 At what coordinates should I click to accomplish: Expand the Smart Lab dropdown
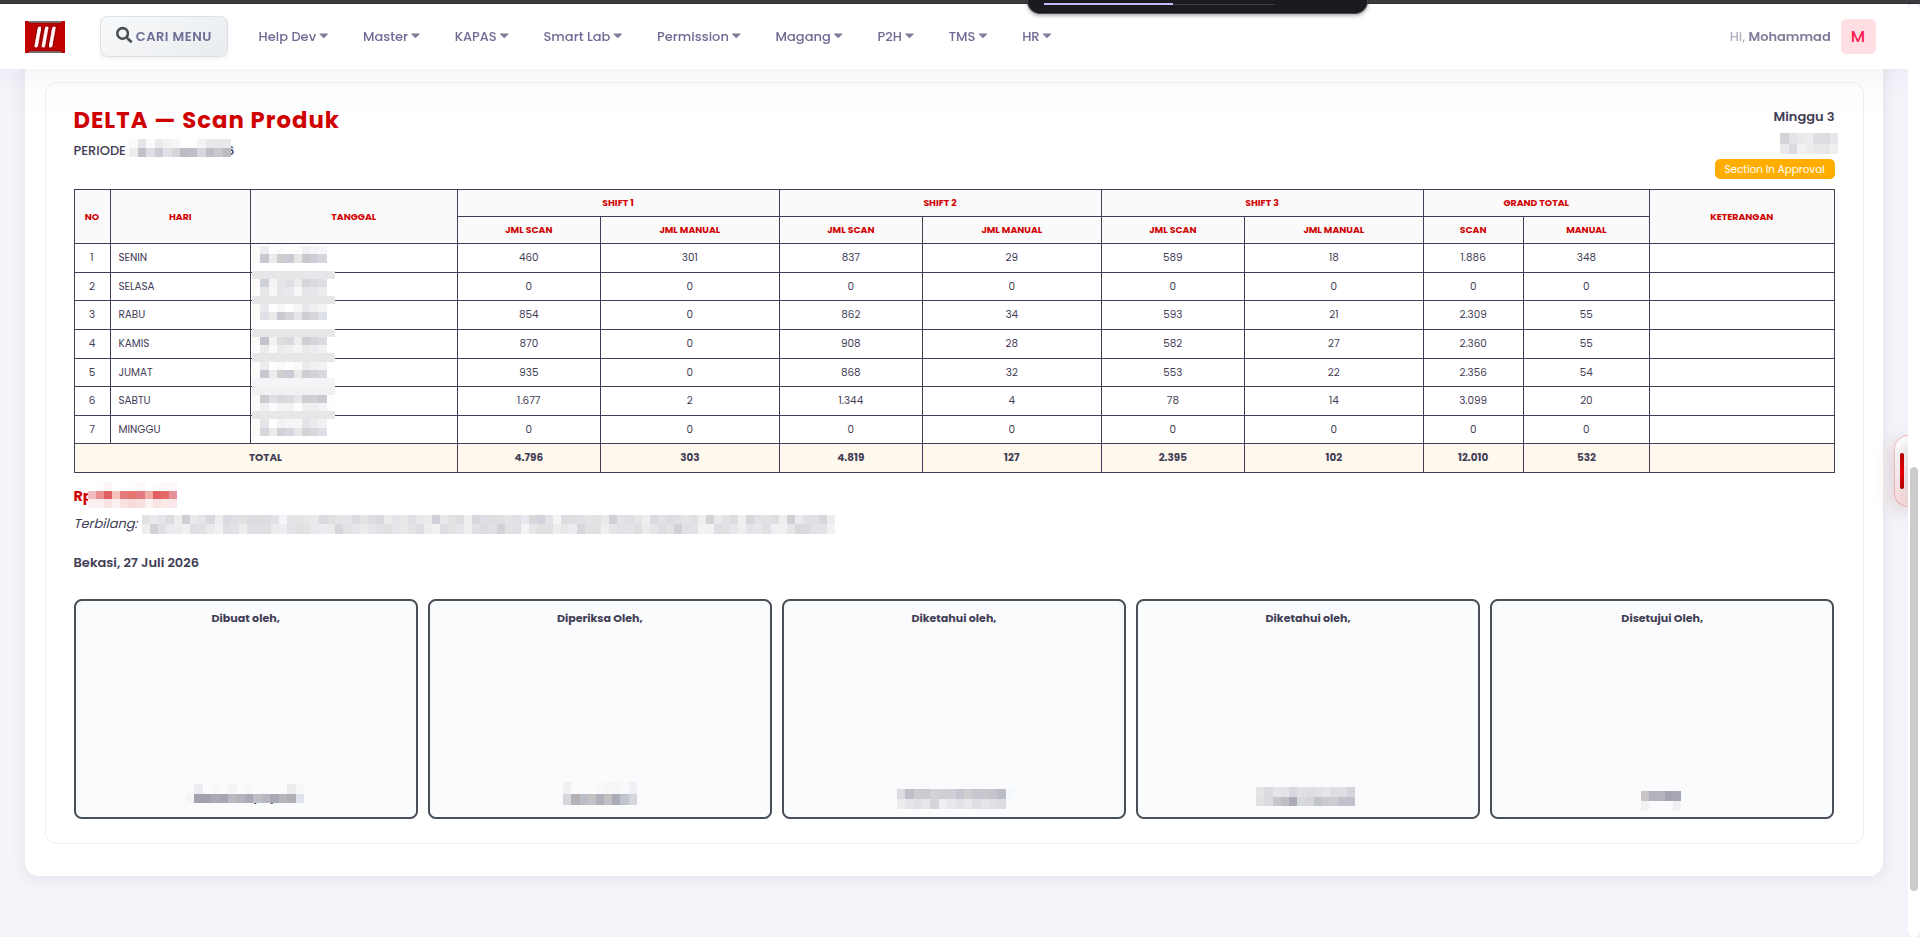pos(582,36)
